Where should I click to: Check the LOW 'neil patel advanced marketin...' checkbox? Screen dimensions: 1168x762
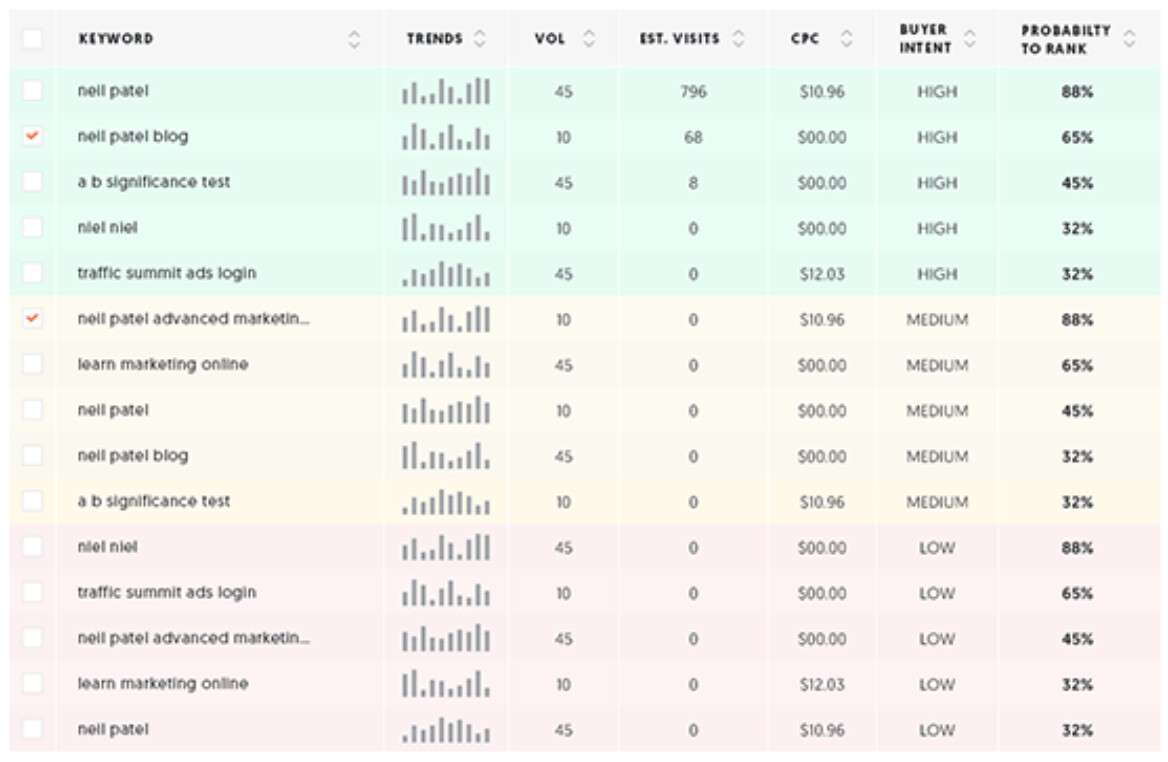[33, 638]
